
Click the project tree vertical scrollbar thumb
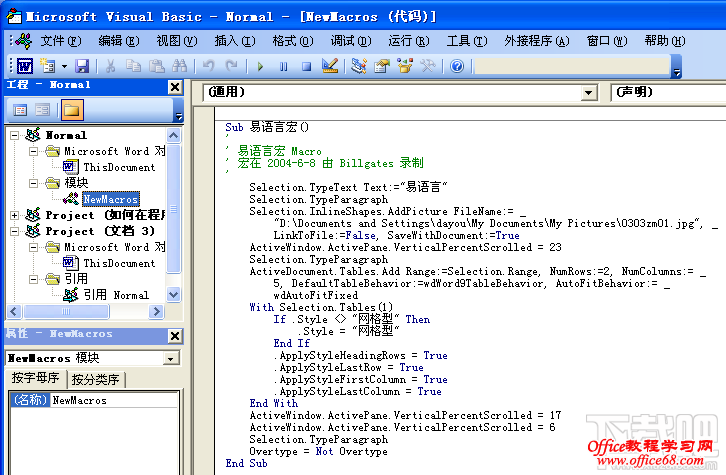(174, 208)
